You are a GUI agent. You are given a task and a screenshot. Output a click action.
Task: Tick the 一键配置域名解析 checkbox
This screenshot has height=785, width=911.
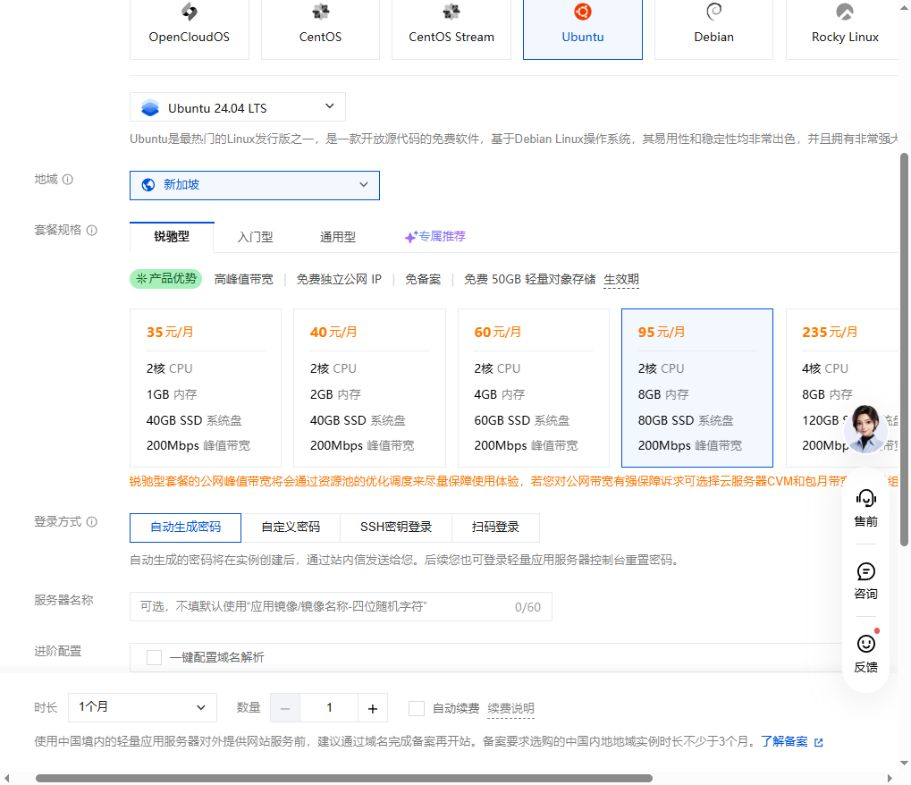(x=154, y=657)
